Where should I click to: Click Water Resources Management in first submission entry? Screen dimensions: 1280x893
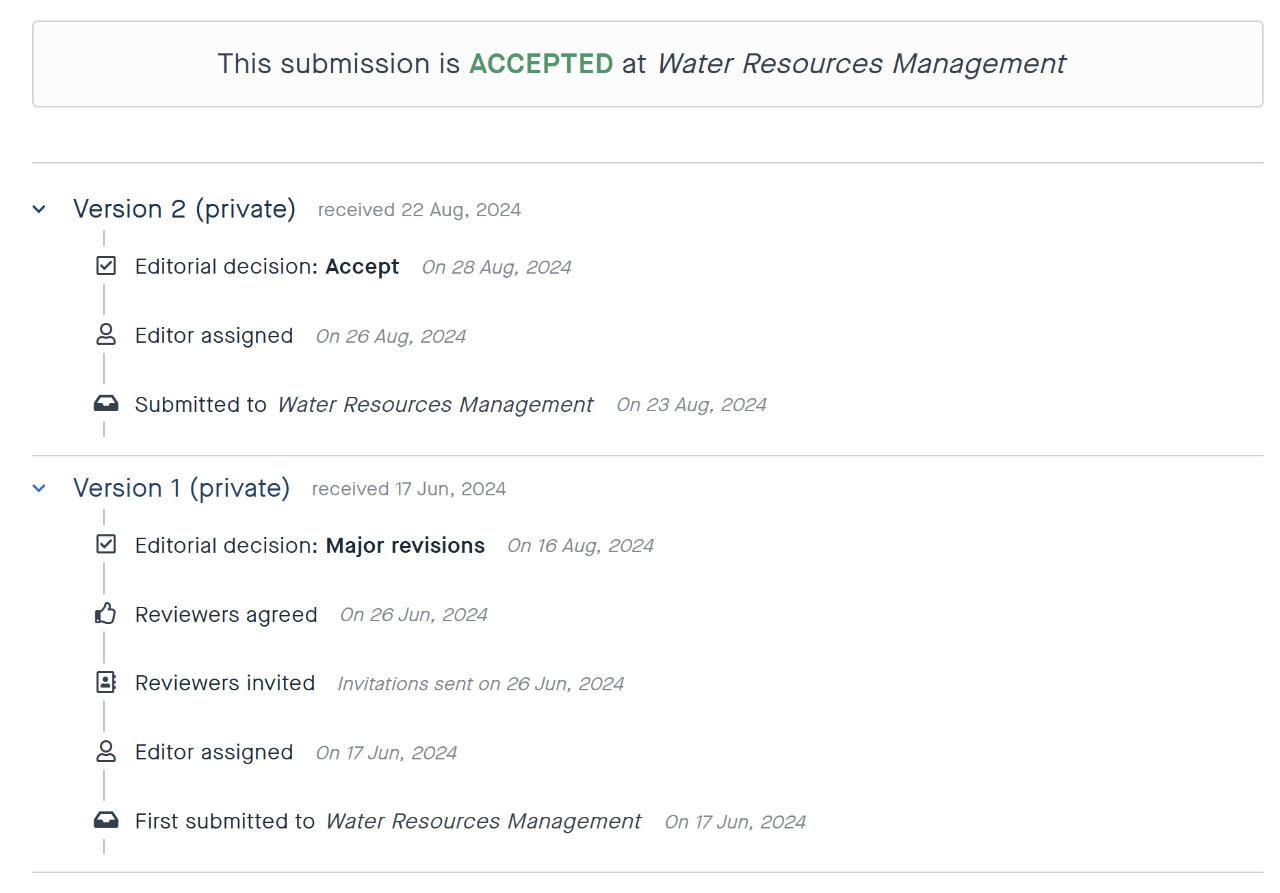(483, 822)
